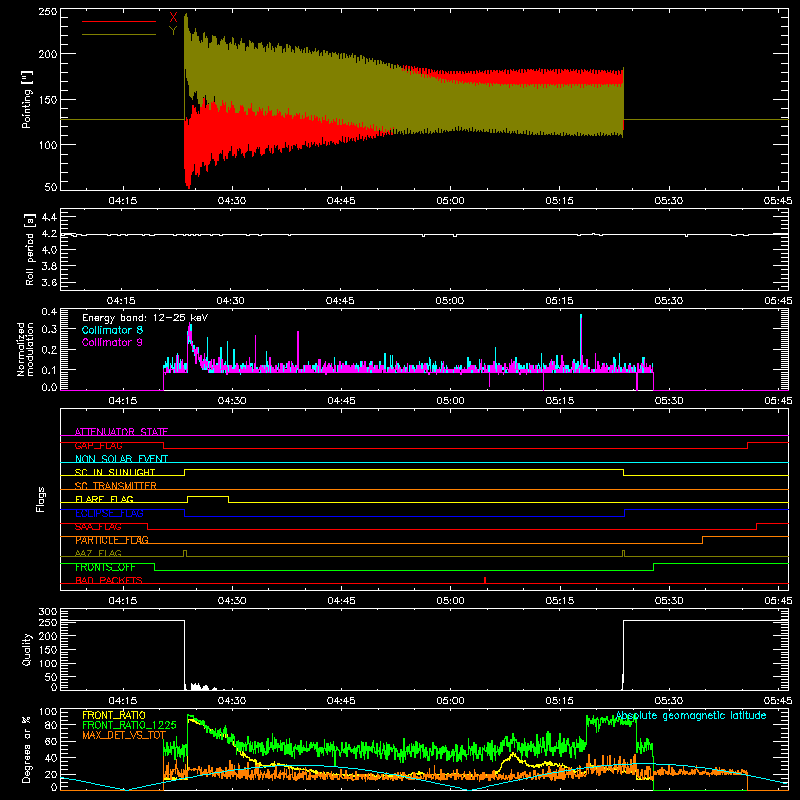Click the '300' tick on Quality axis

48,612
